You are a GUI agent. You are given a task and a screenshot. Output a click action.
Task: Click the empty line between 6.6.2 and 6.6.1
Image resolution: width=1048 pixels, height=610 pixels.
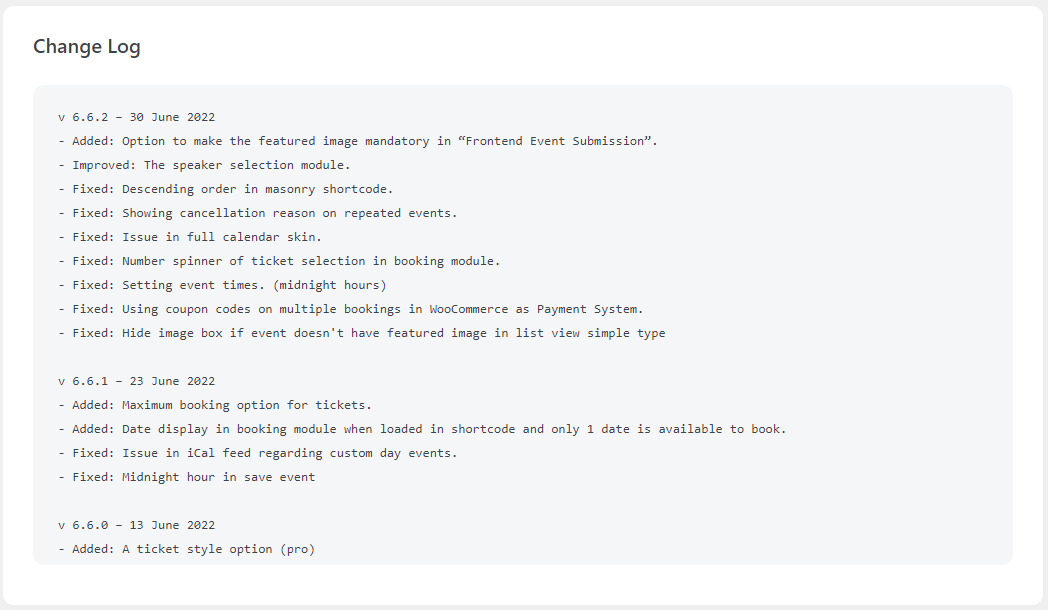click(523, 357)
